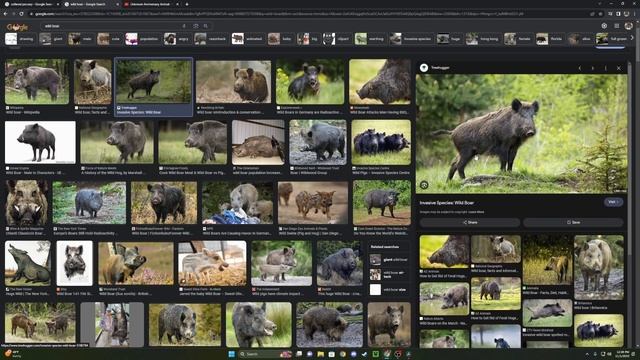640x360 pixels.
Task: Click the Treehugger source logo in preview
Action: tap(424, 68)
